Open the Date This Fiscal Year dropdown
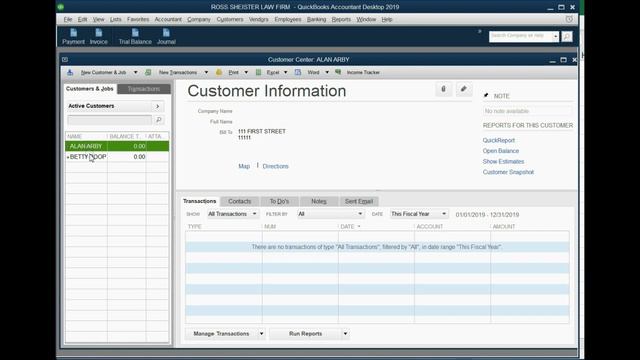This screenshot has width=640, height=360. pyautogui.click(x=419, y=214)
